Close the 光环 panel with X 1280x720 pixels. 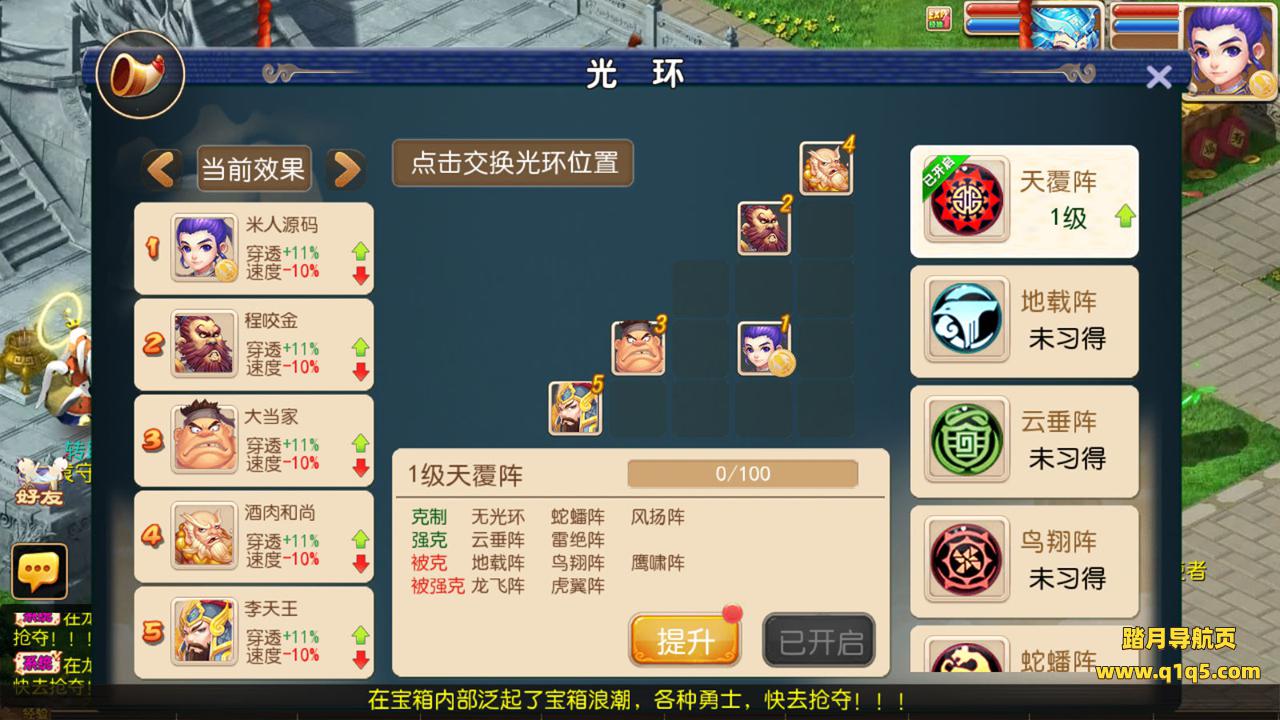(x=1159, y=77)
